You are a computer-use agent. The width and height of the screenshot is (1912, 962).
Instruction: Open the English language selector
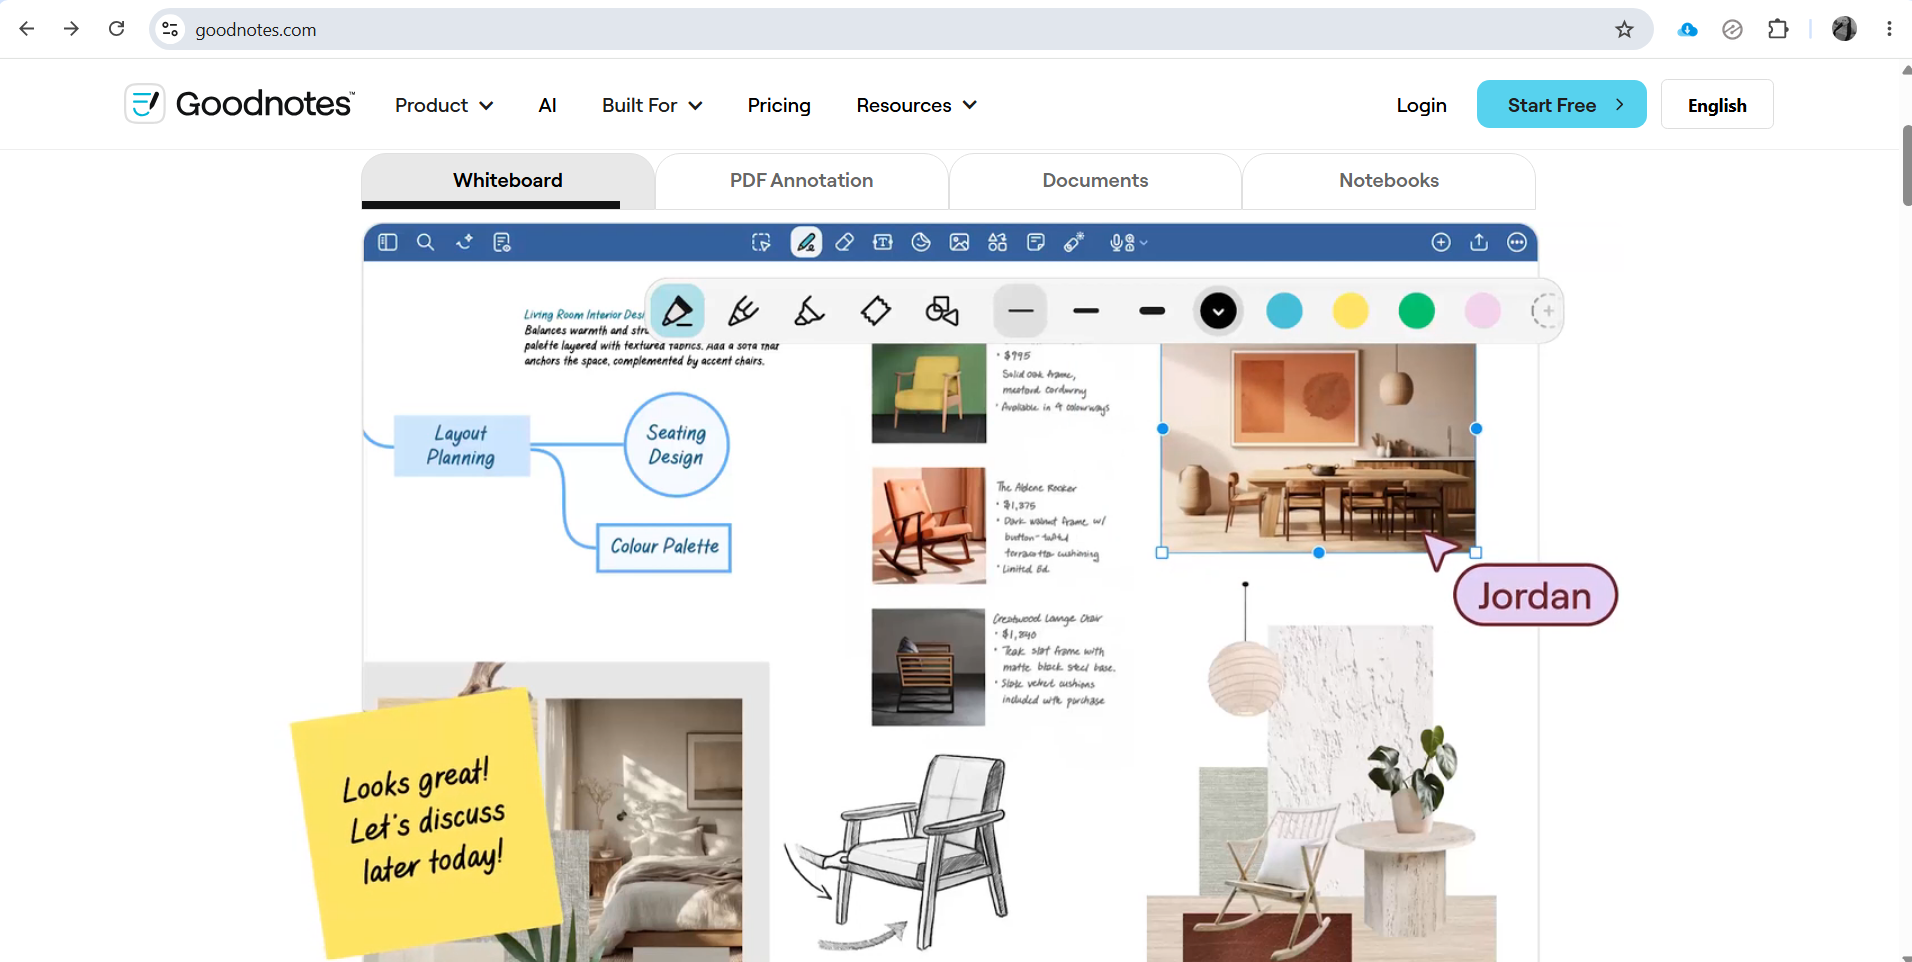click(x=1717, y=104)
